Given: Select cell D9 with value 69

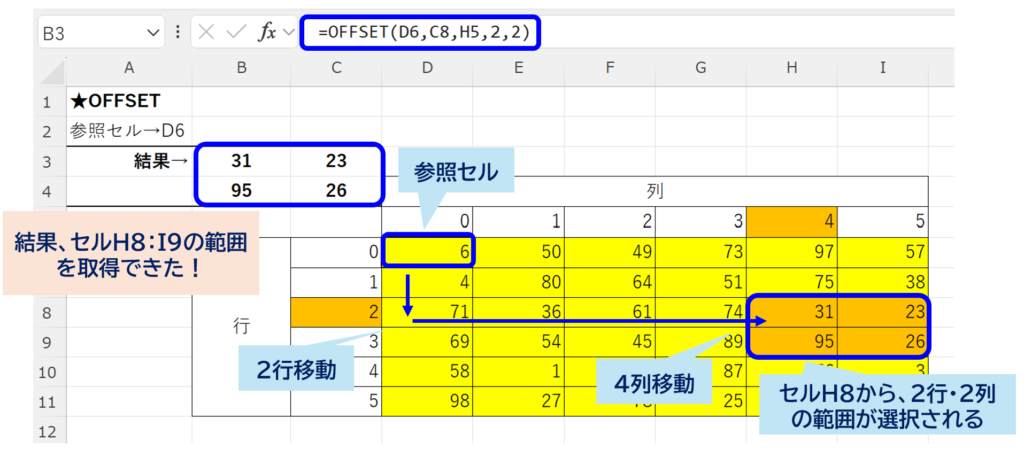Looking at the screenshot, I should (x=428, y=342).
